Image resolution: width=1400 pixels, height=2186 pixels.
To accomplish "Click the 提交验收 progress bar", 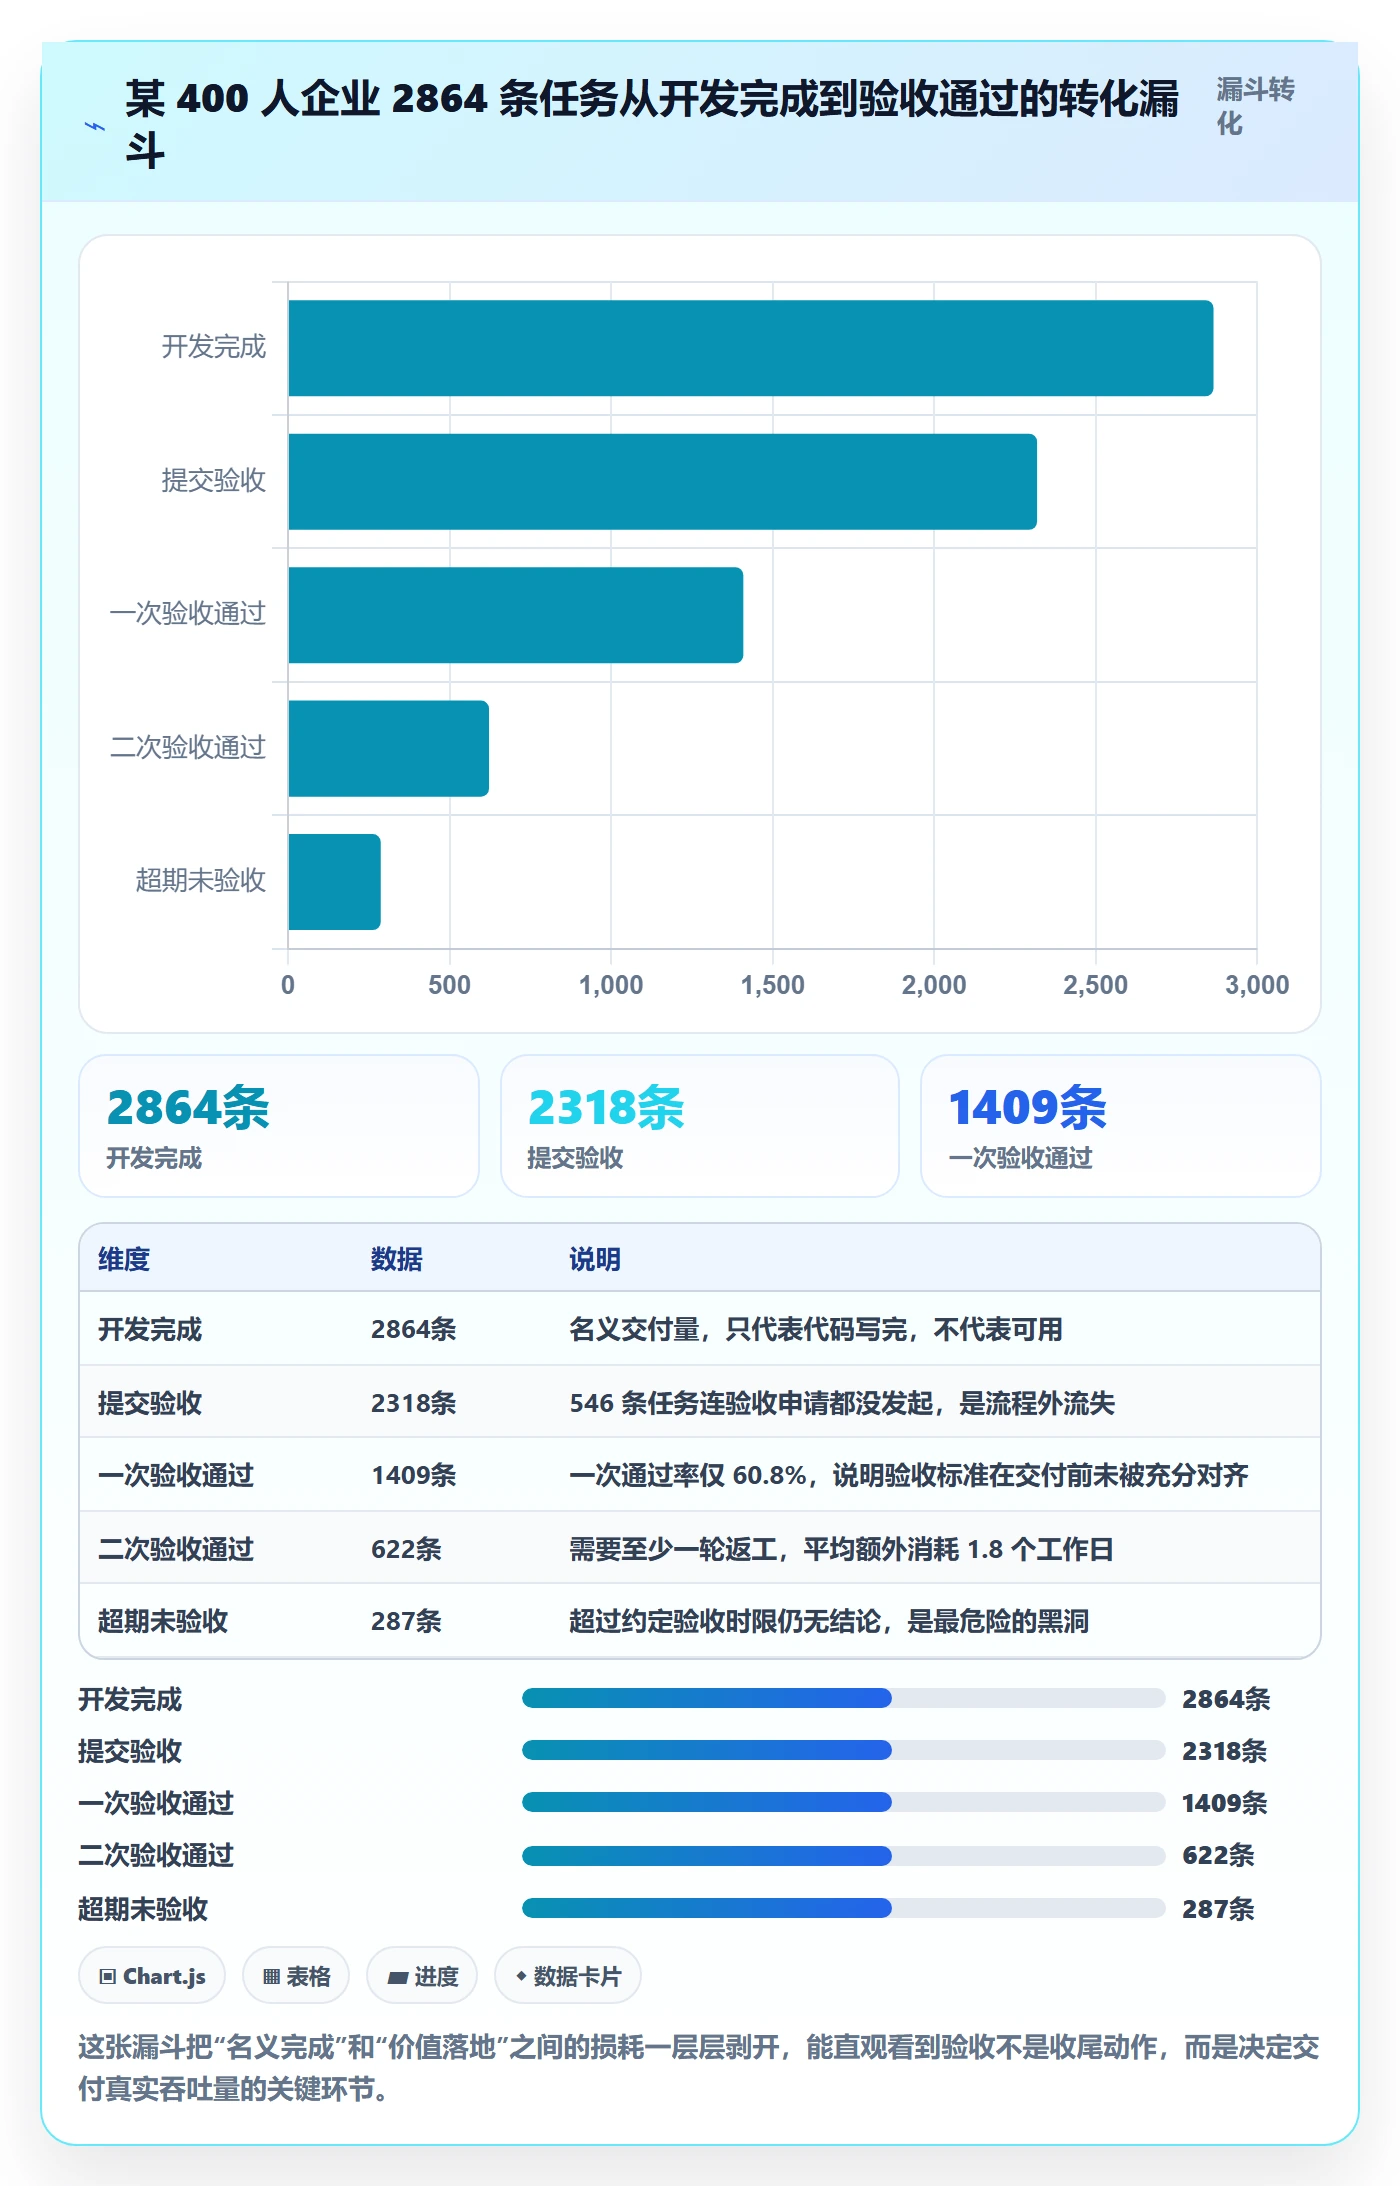I will [843, 1750].
